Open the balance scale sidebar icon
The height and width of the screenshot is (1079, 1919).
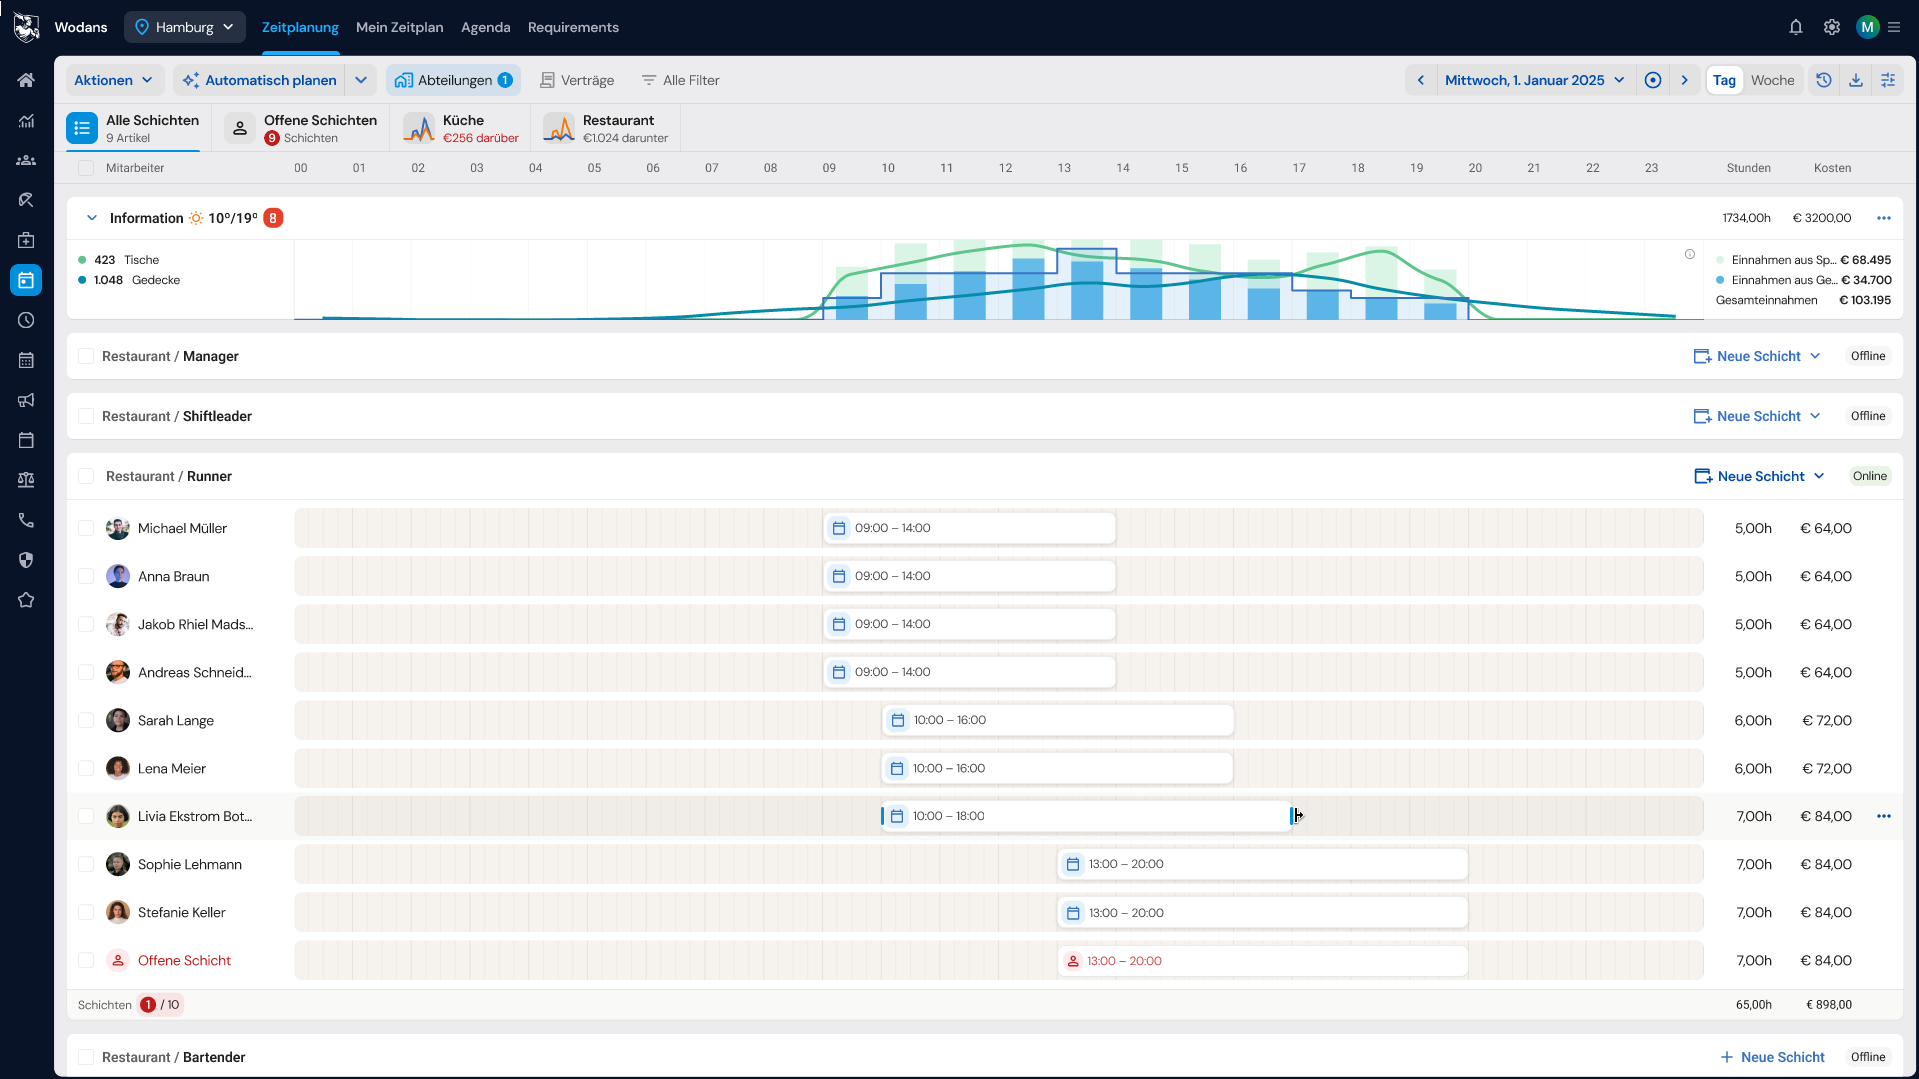pos(26,480)
